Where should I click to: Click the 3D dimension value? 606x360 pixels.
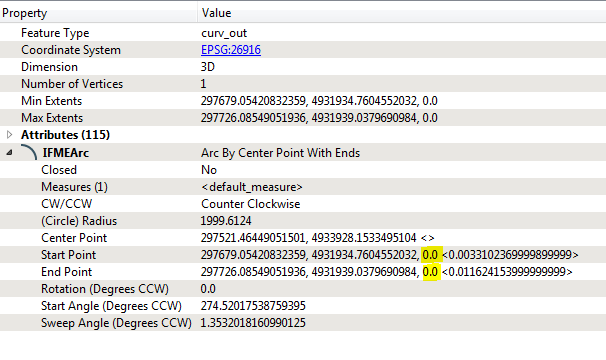point(208,67)
